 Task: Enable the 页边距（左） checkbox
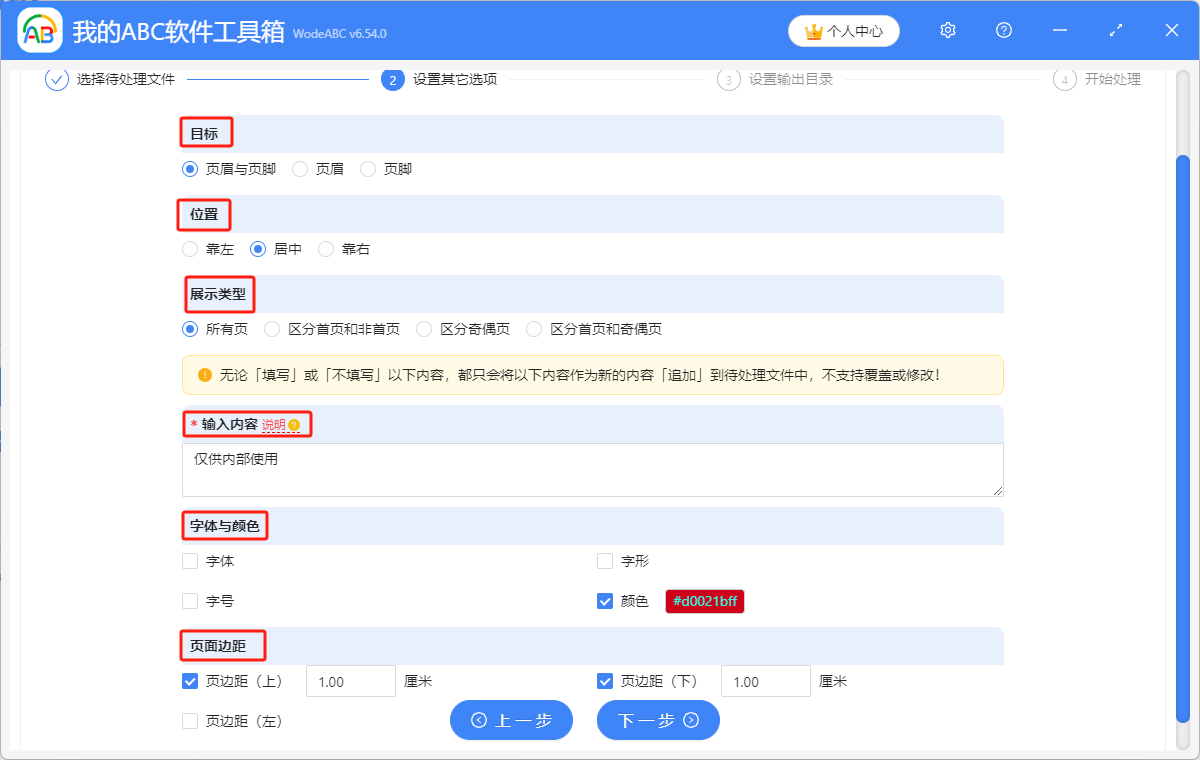pos(190,720)
